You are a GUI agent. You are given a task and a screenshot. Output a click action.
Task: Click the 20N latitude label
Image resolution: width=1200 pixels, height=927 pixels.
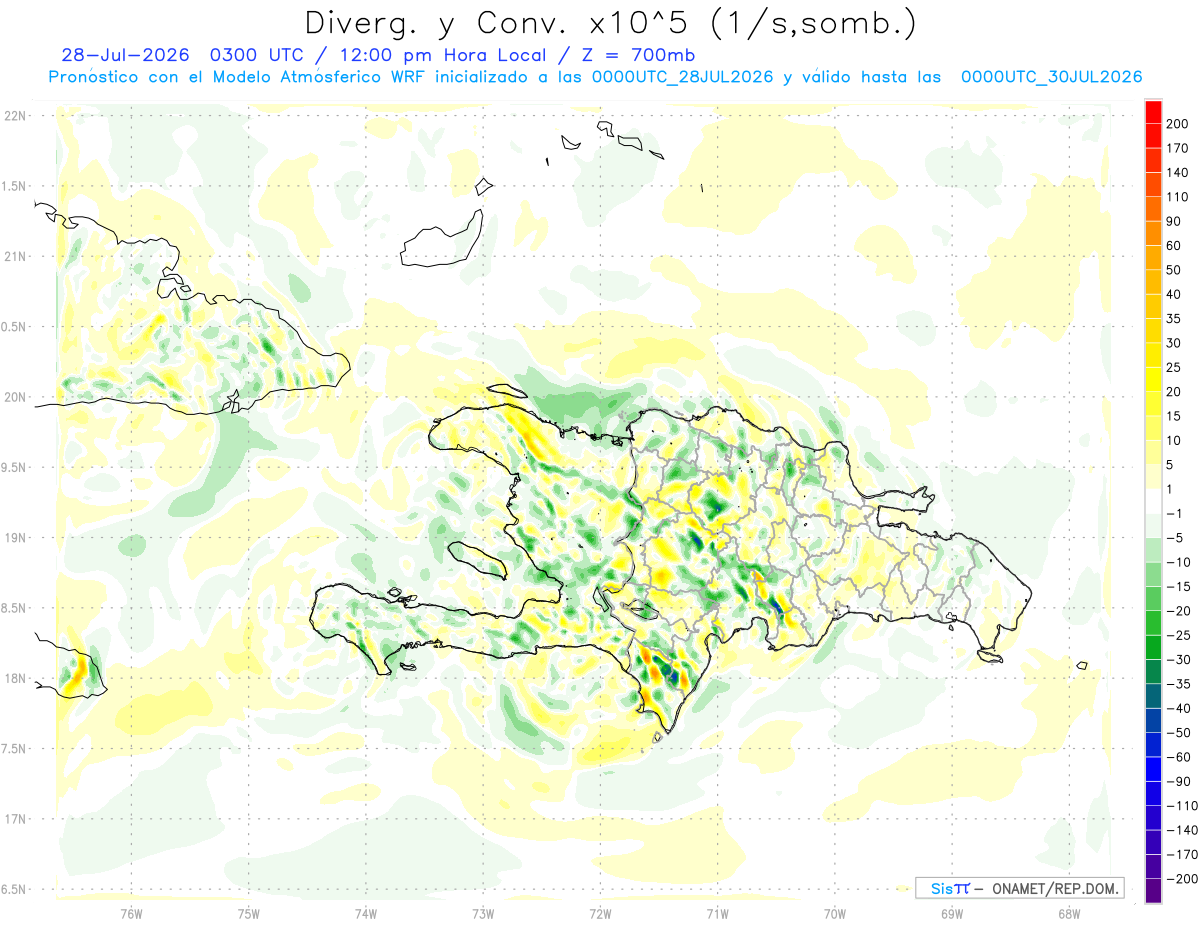14,397
